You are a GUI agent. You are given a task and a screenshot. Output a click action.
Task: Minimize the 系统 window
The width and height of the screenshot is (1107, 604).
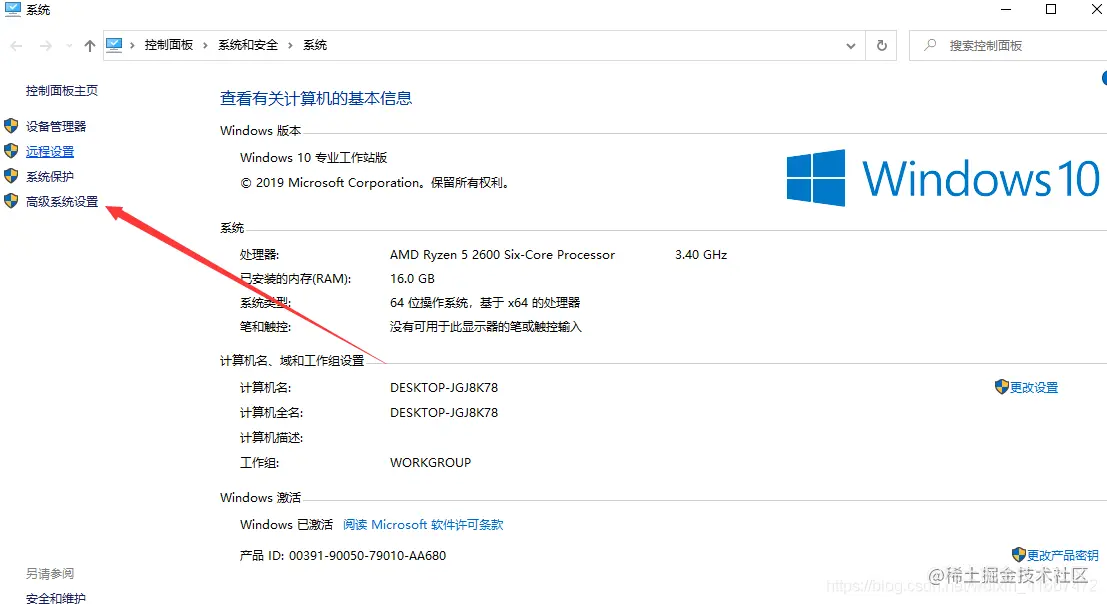click(1006, 9)
